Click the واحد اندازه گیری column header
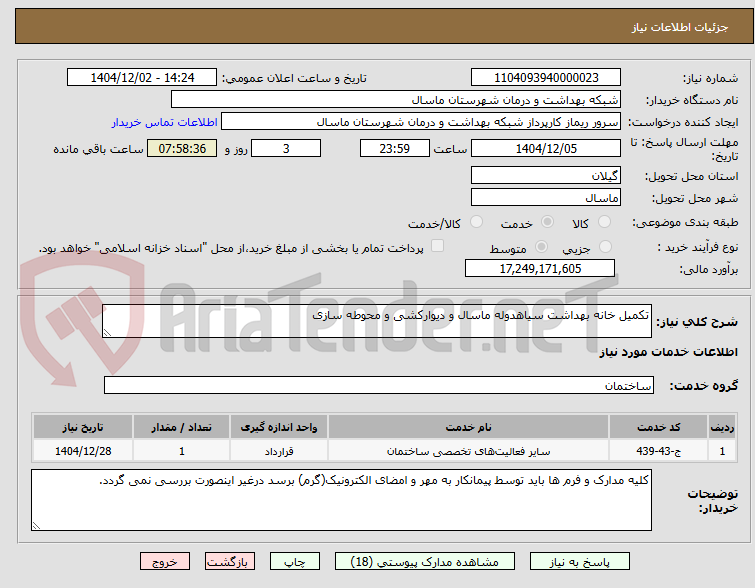The height and width of the screenshot is (588, 755). point(279,427)
